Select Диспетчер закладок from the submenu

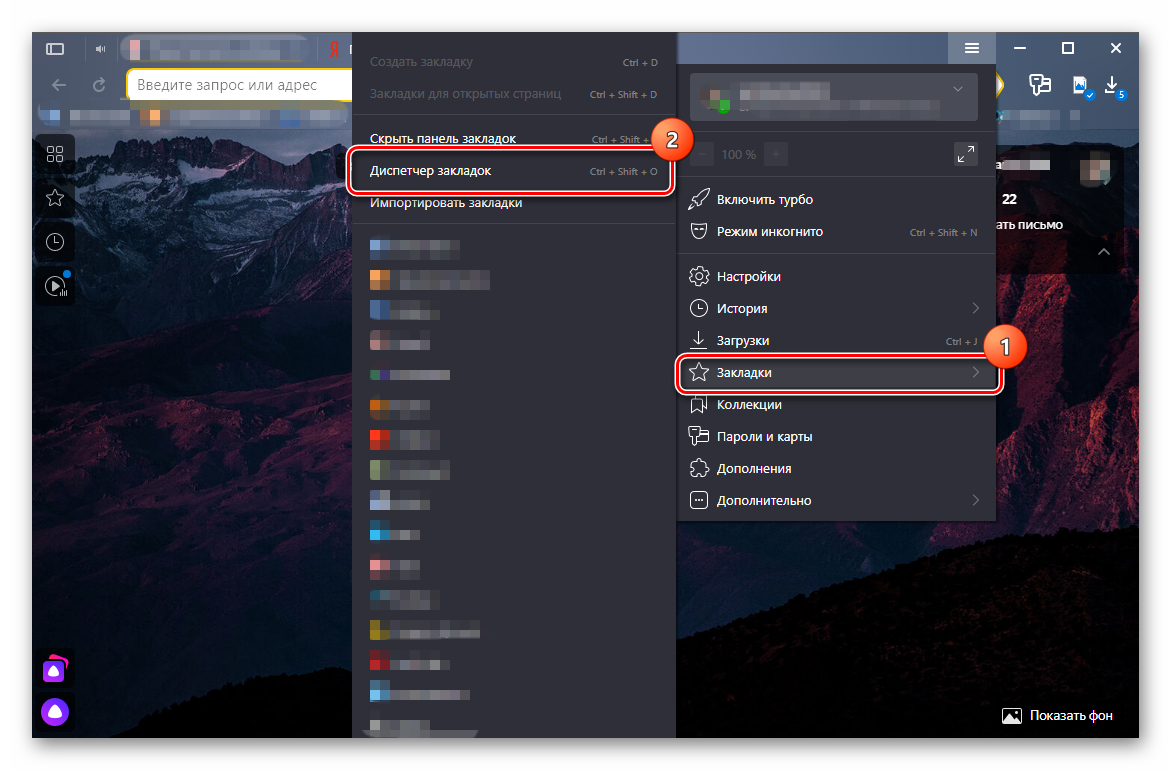[x=431, y=171]
